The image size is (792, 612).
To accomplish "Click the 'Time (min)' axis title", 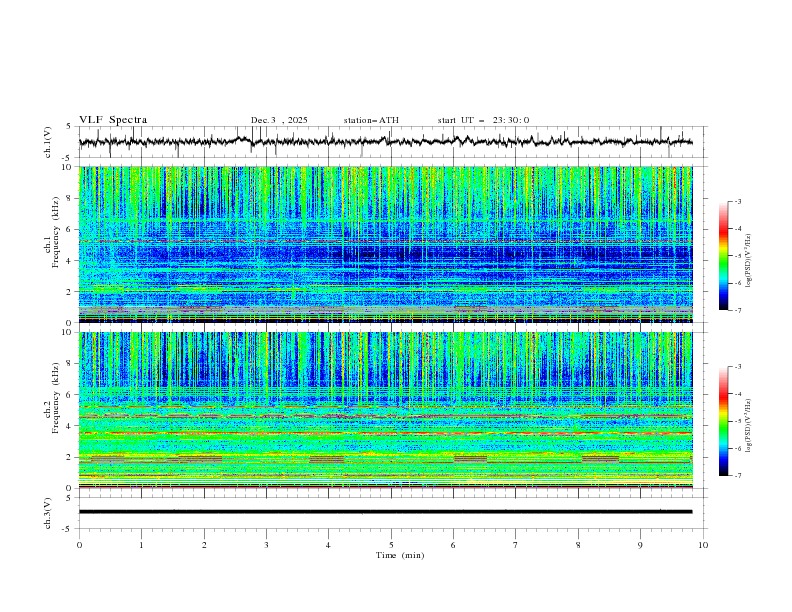I will coord(400,555).
